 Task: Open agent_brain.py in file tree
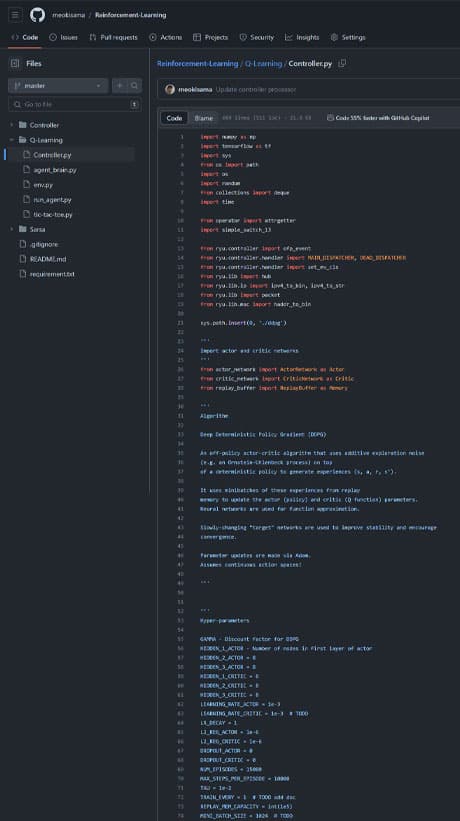click(x=54, y=170)
